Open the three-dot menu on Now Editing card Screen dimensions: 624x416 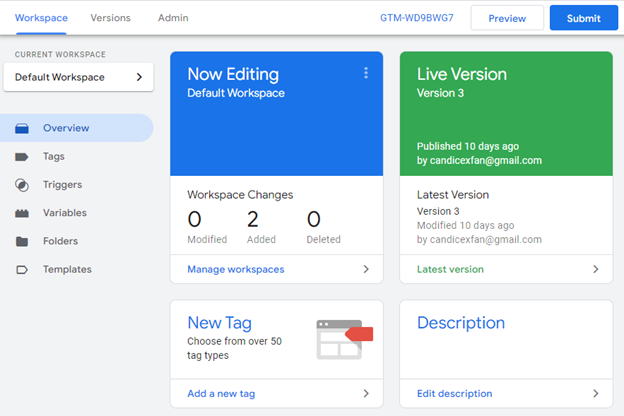[x=366, y=73]
